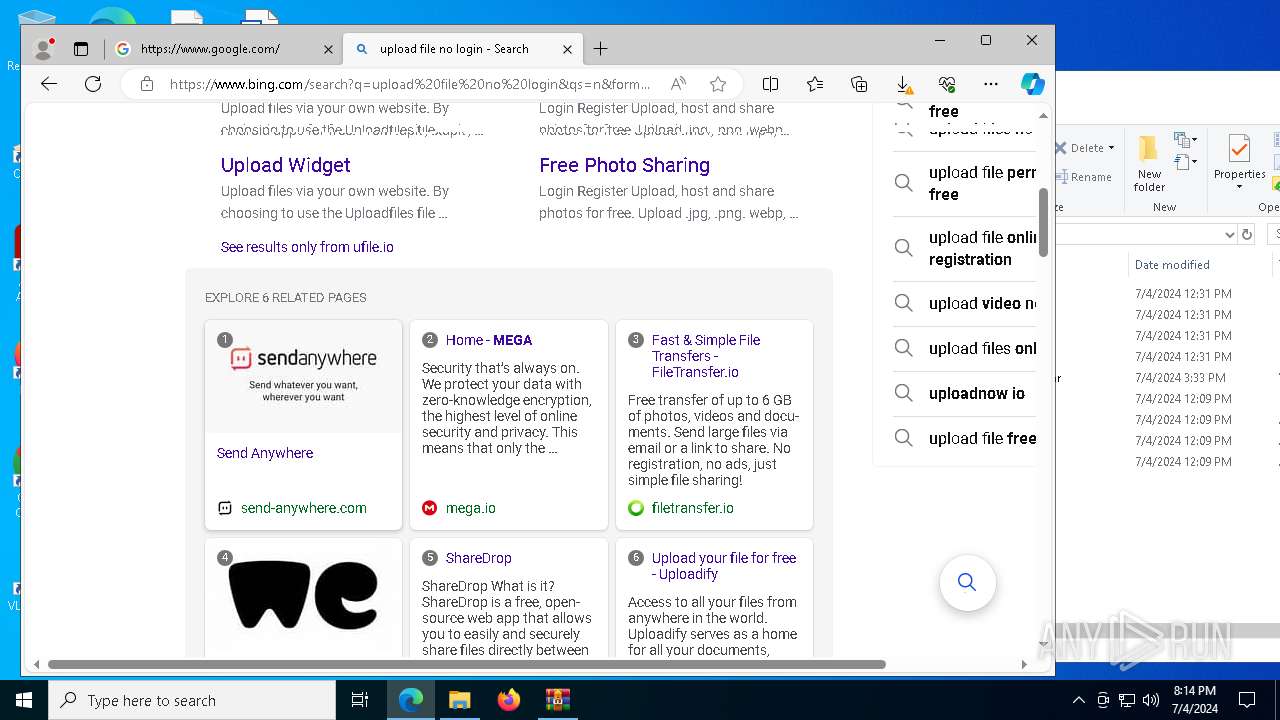
Task: Select the upload video suggestion
Action: [965, 303]
